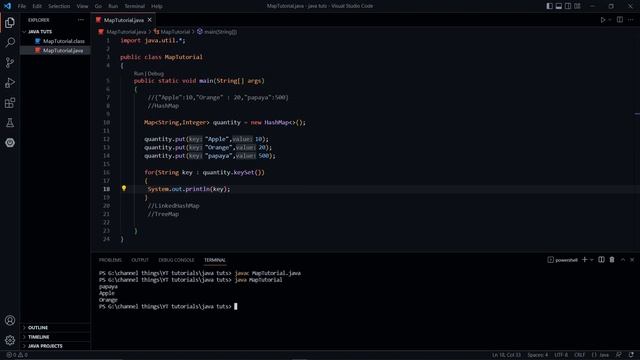This screenshot has height=360, width=640.
Task: Open the terminal launch profile dropdown
Action: (591, 260)
